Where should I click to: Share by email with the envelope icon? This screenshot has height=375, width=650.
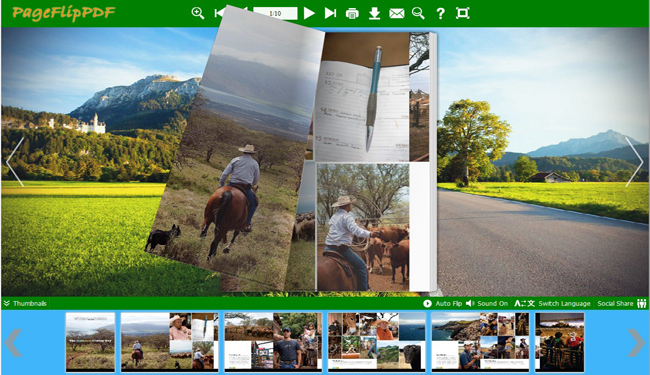(397, 14)
